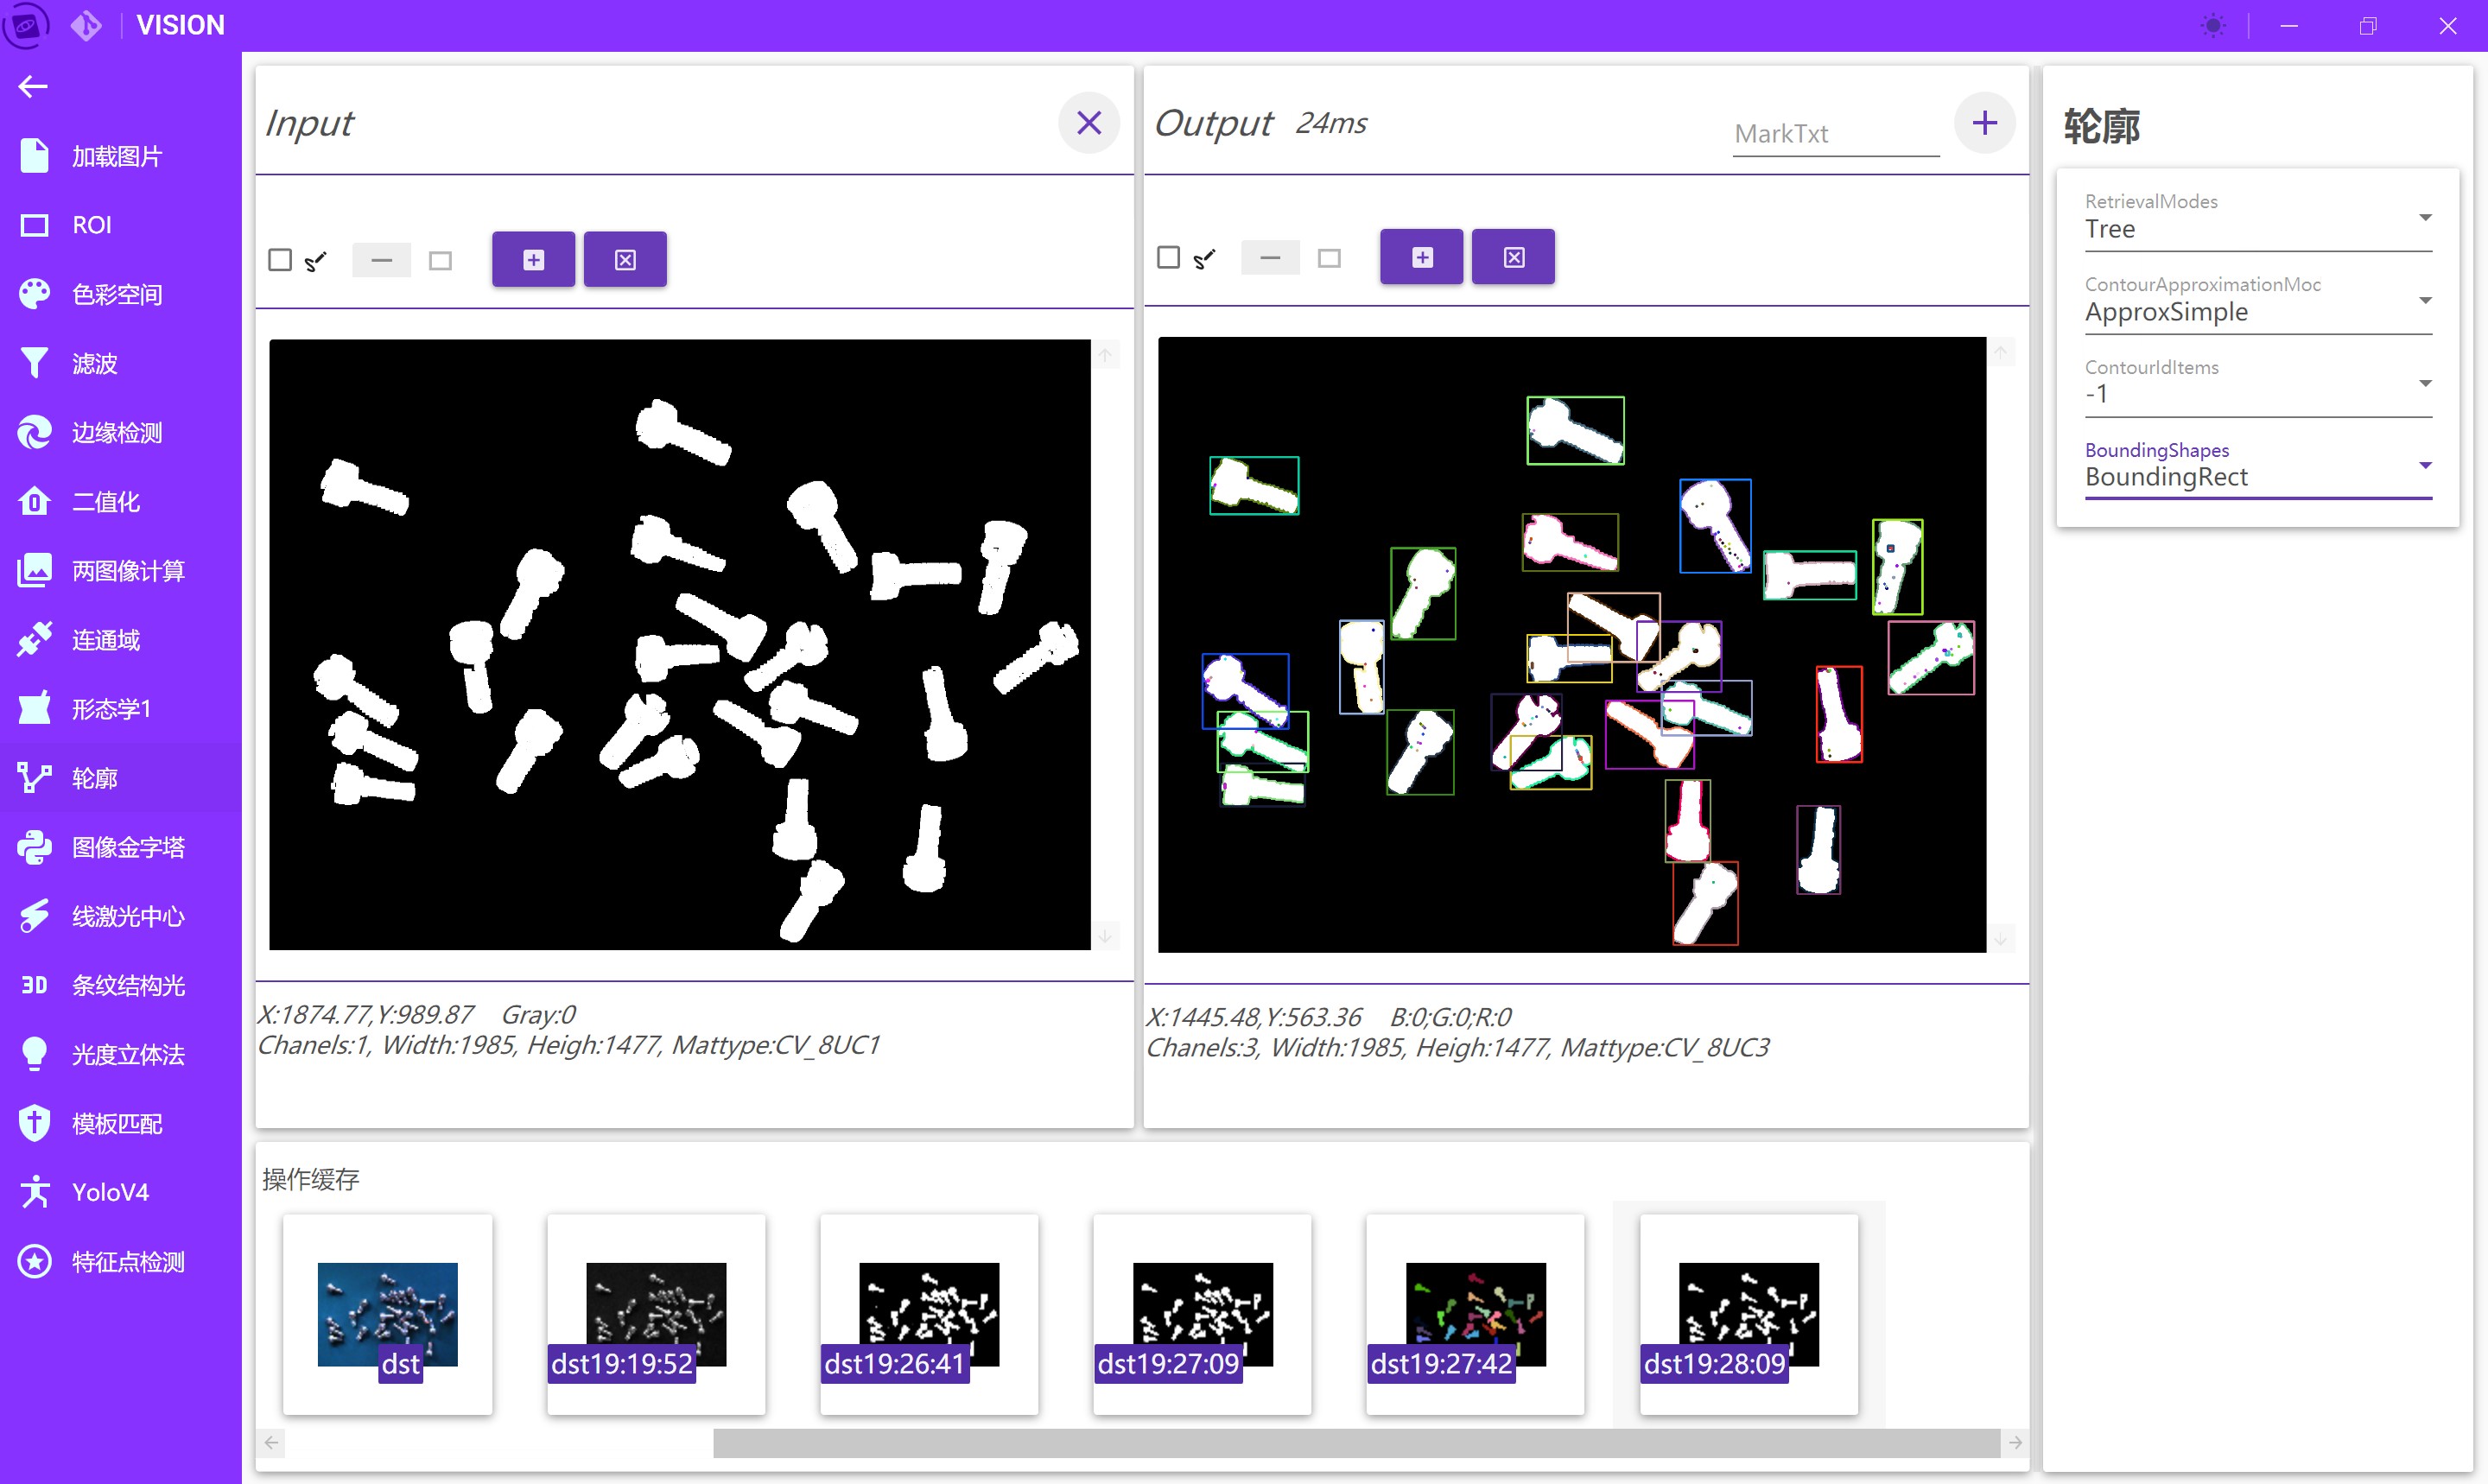This screenshot has height=1484, width=2488.
Task: Select the dst19:27:42 cached thumbnail
Action: 1474,1314
